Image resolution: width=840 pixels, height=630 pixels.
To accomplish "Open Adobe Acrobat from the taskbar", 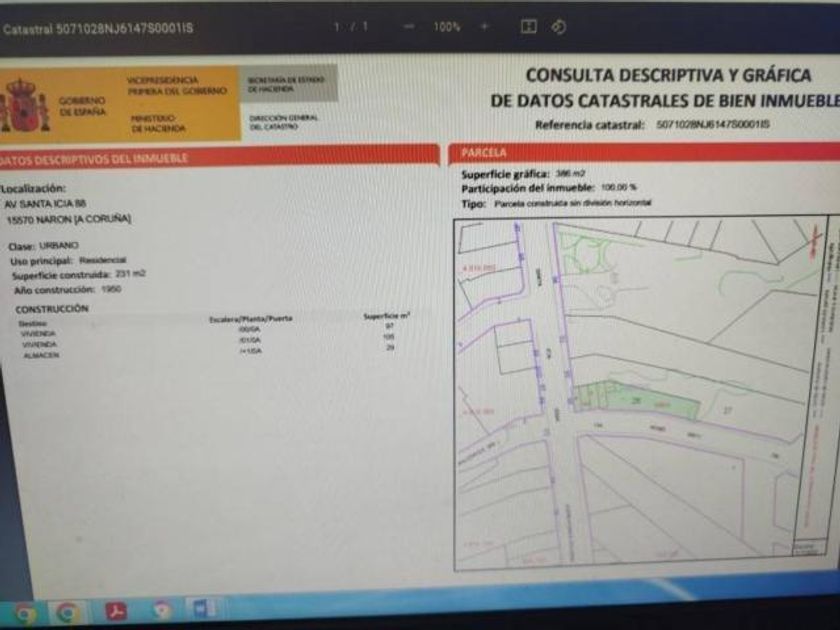I will point(116,610).
